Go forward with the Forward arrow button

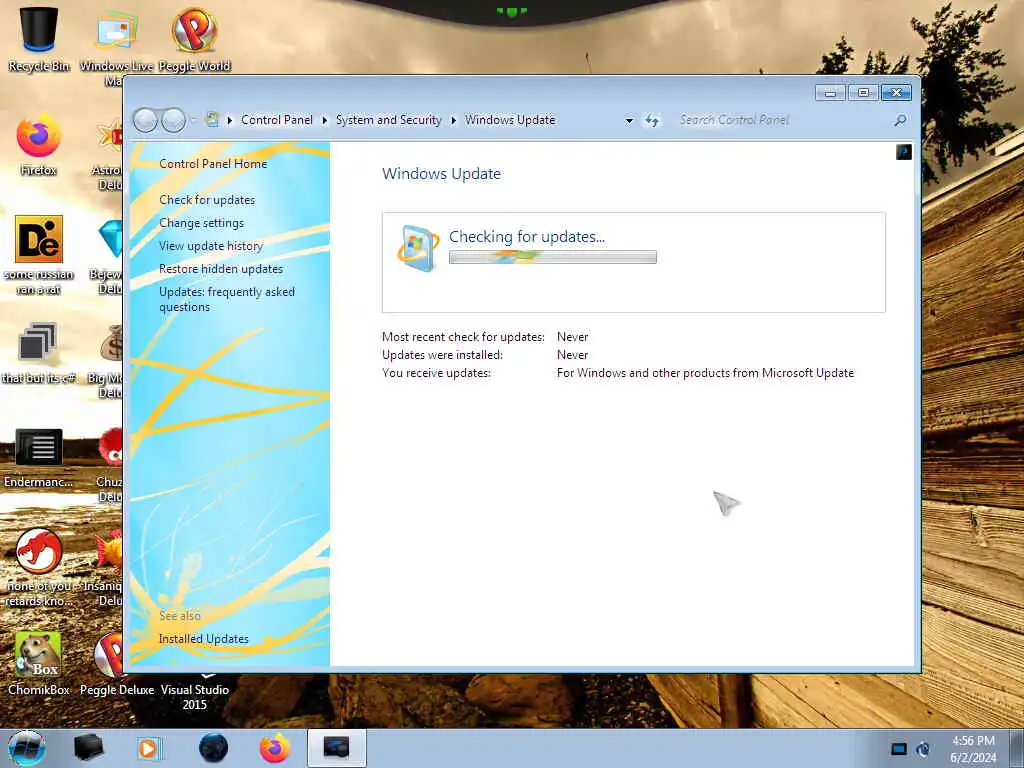(x=173, y=120)
